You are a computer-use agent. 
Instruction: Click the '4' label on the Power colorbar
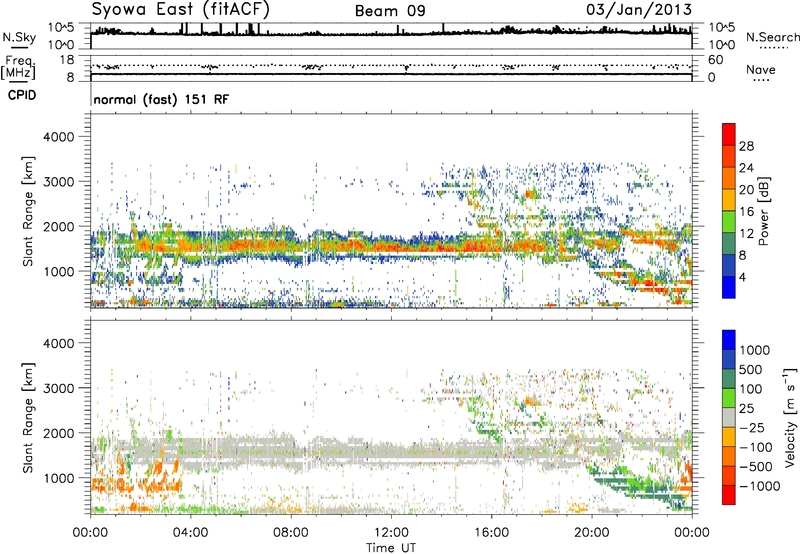point(742,277)
